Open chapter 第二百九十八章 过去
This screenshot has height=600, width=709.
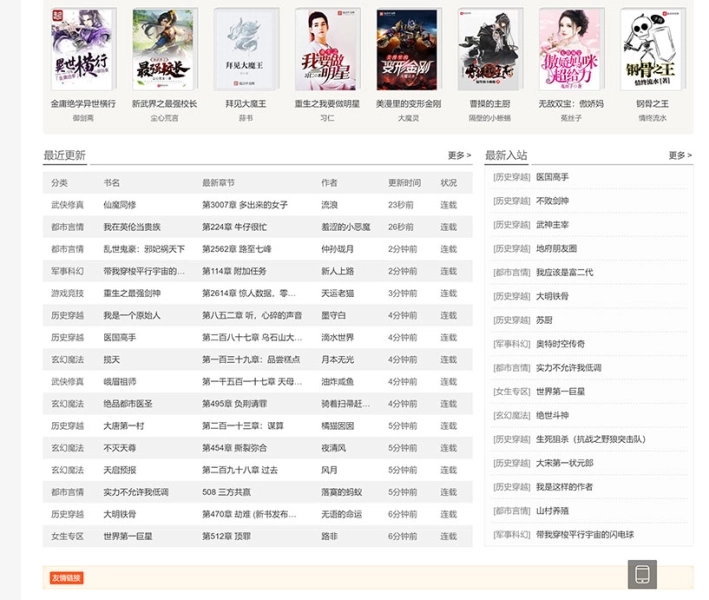coord(240,470)
